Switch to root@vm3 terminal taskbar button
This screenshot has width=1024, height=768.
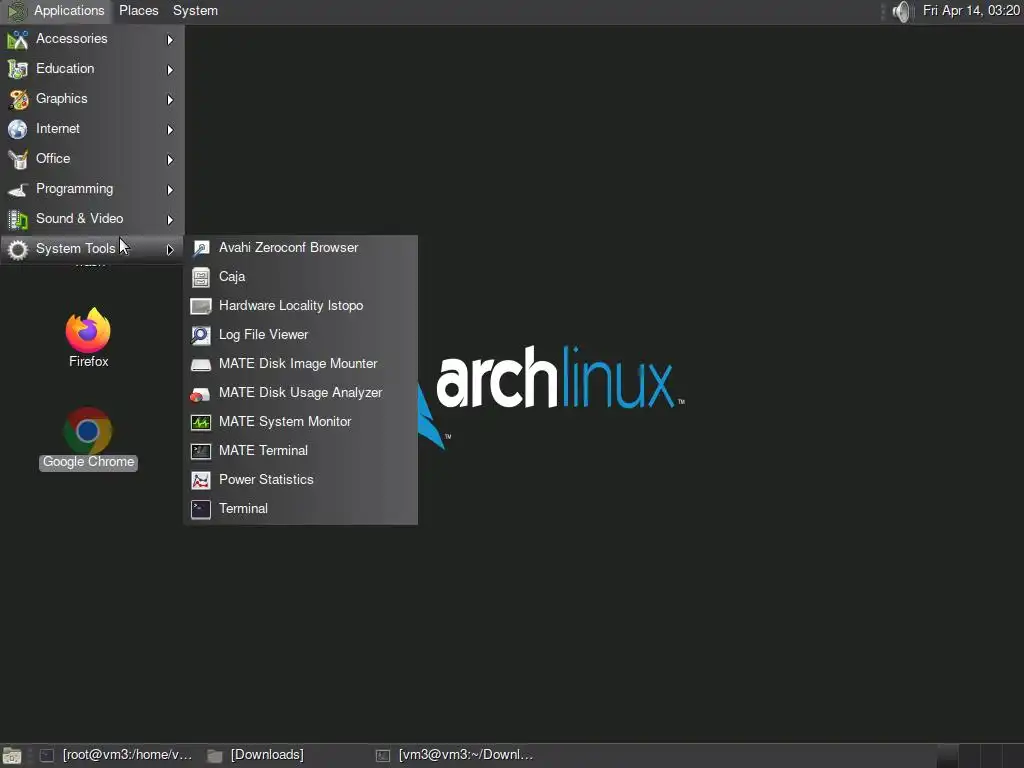[x=116, y=755]
